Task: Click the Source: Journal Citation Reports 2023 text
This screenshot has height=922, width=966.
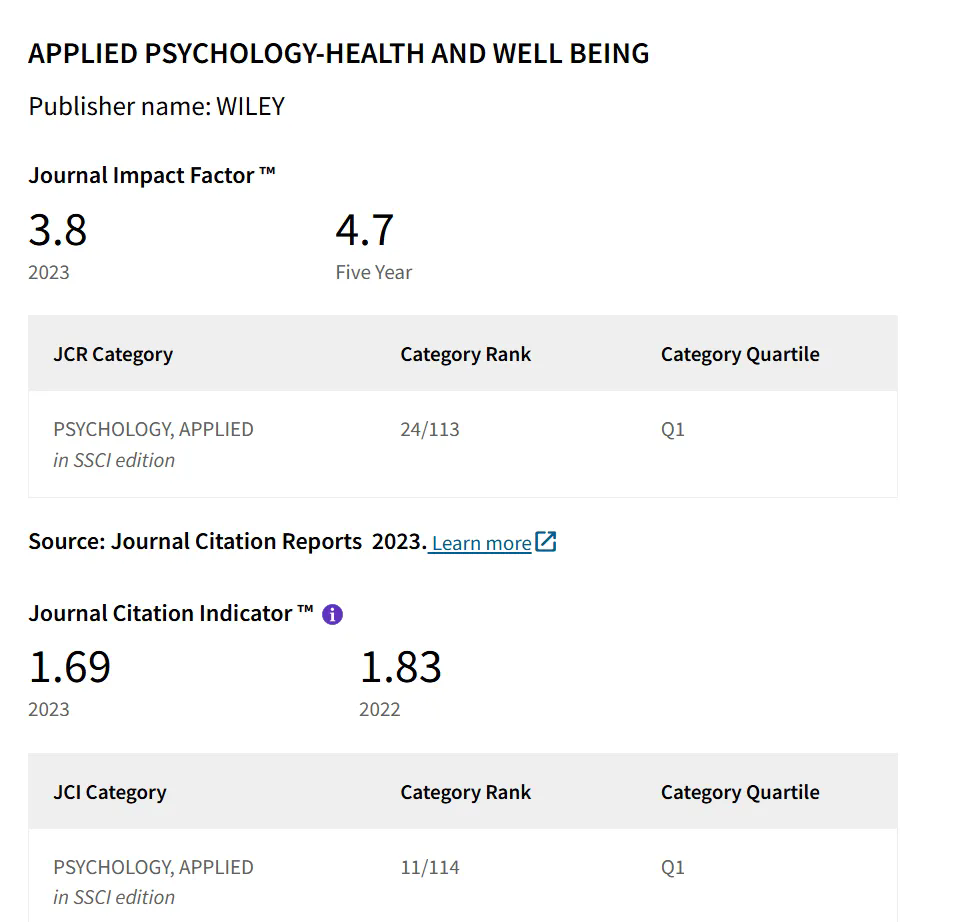Action: [x=227, y=542]
